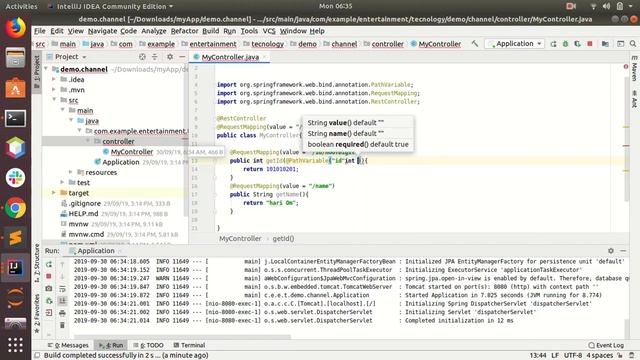This screenshot has width=640, height=360.
Task: Open the 6: TODO tool tab
Action: [149, 345]
